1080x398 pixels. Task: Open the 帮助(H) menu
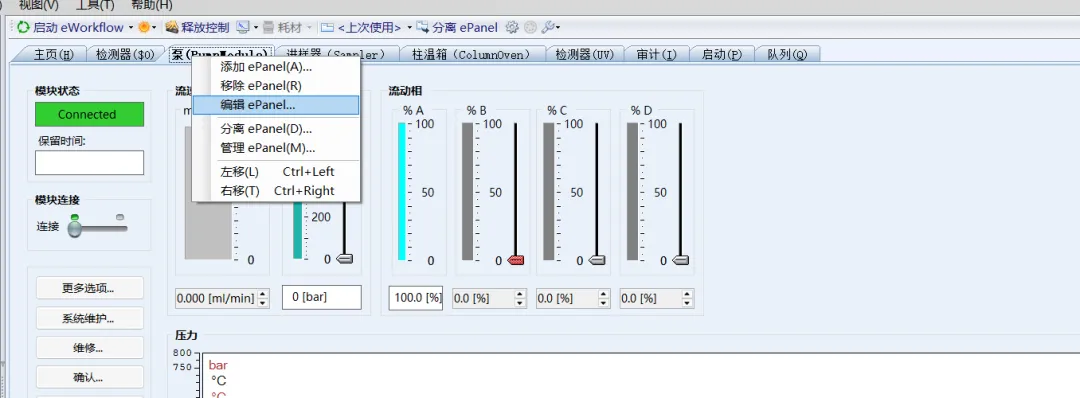152,5
